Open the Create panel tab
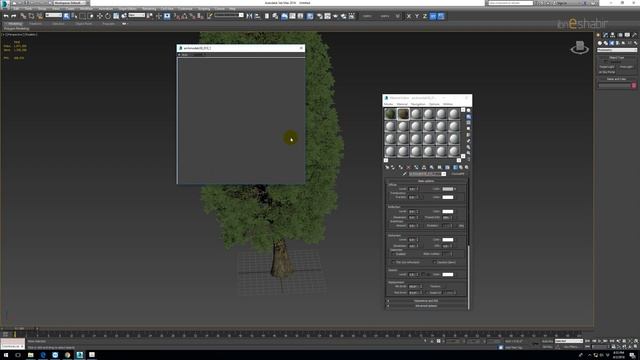Screen dimensions: 640x360 tap(598, 35)
